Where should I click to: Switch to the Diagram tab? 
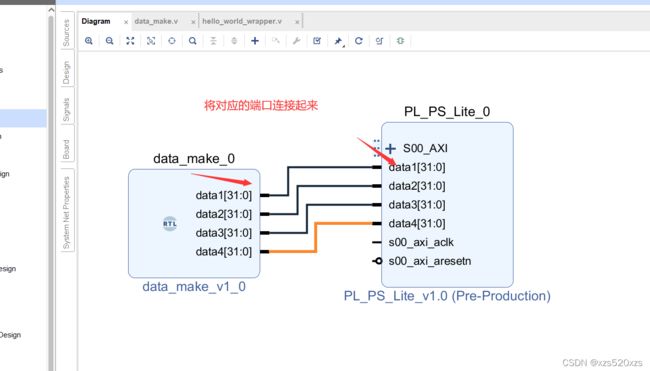[x=96, y=21]
